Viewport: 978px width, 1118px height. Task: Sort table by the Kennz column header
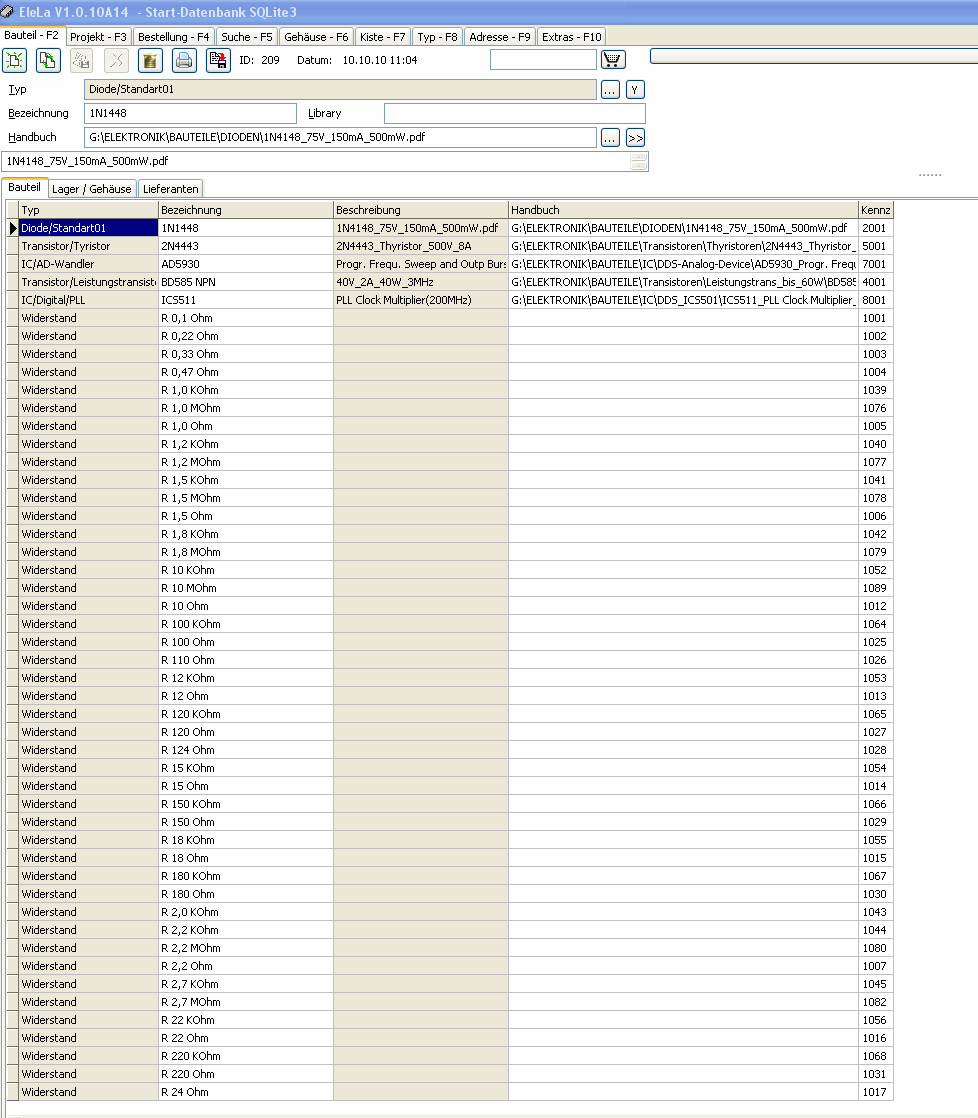875,210
